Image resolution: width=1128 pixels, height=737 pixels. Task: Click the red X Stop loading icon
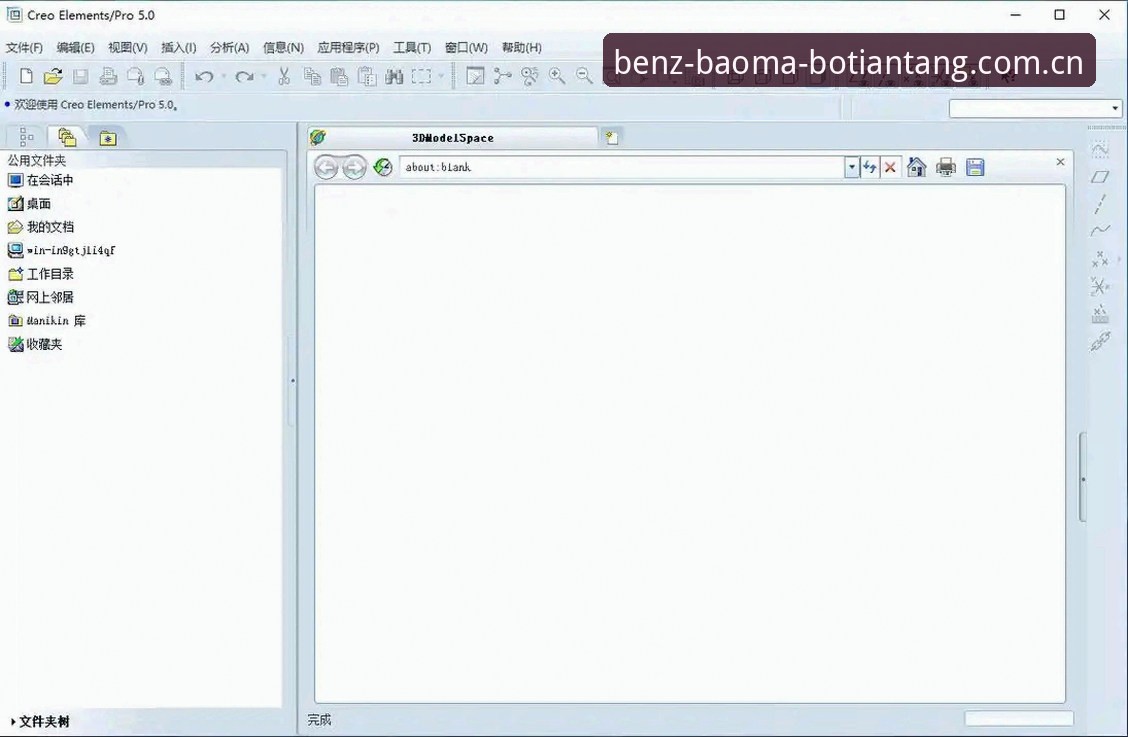(x=891, y=167)
